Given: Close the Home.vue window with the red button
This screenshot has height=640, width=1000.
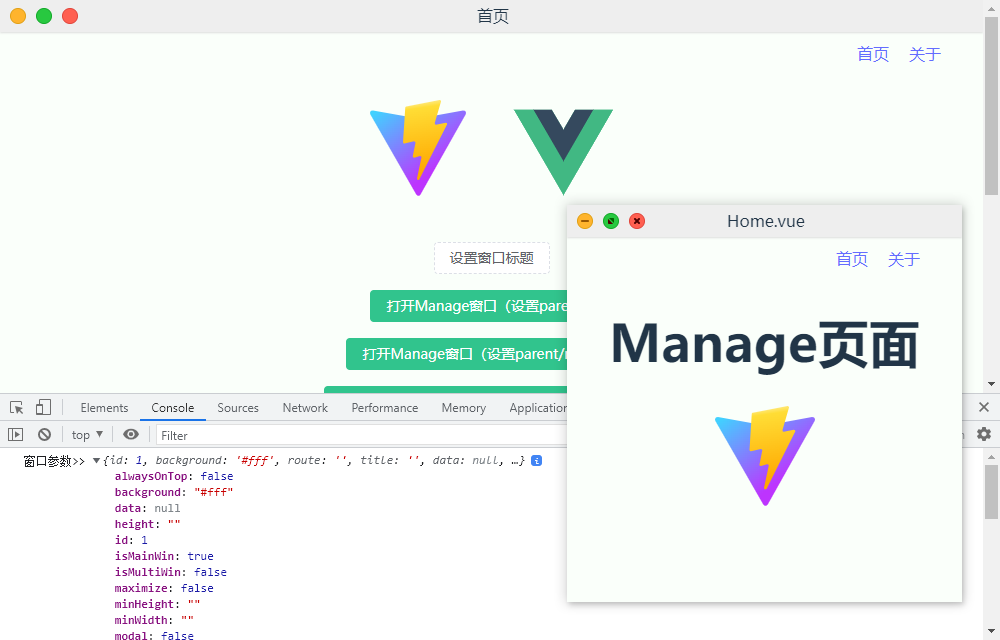Looking at the screenshot, I should coord(637,221).
